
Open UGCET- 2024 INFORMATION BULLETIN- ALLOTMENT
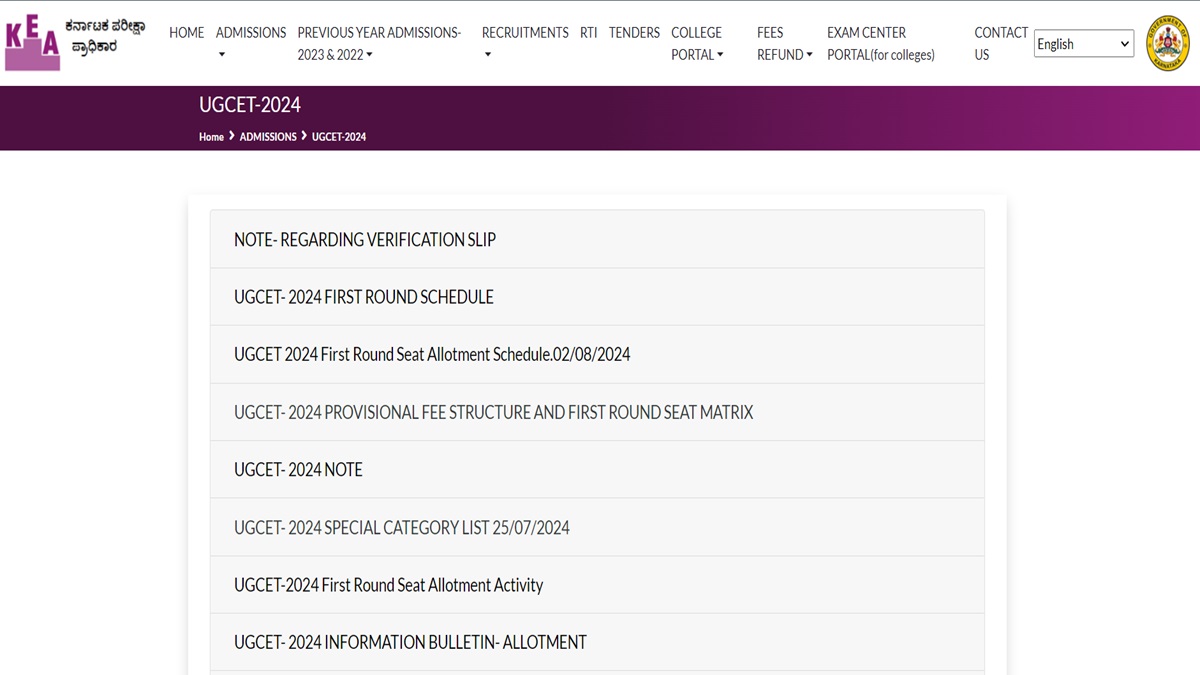pos(597,642)
